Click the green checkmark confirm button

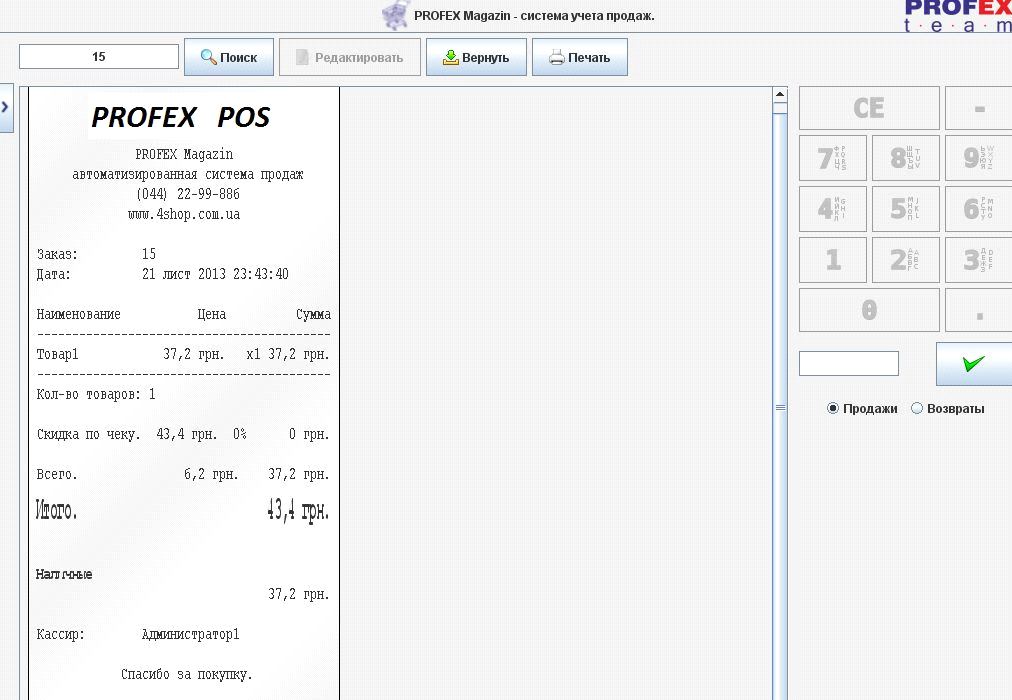coord(974,364)
